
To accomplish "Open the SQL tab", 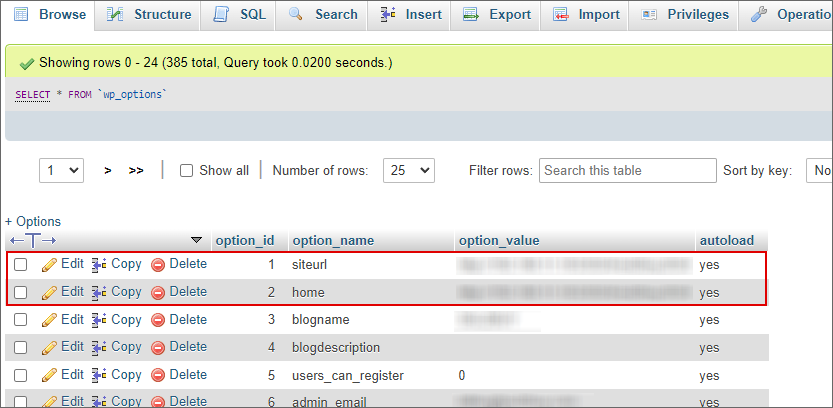I will (x=240, y=15).
